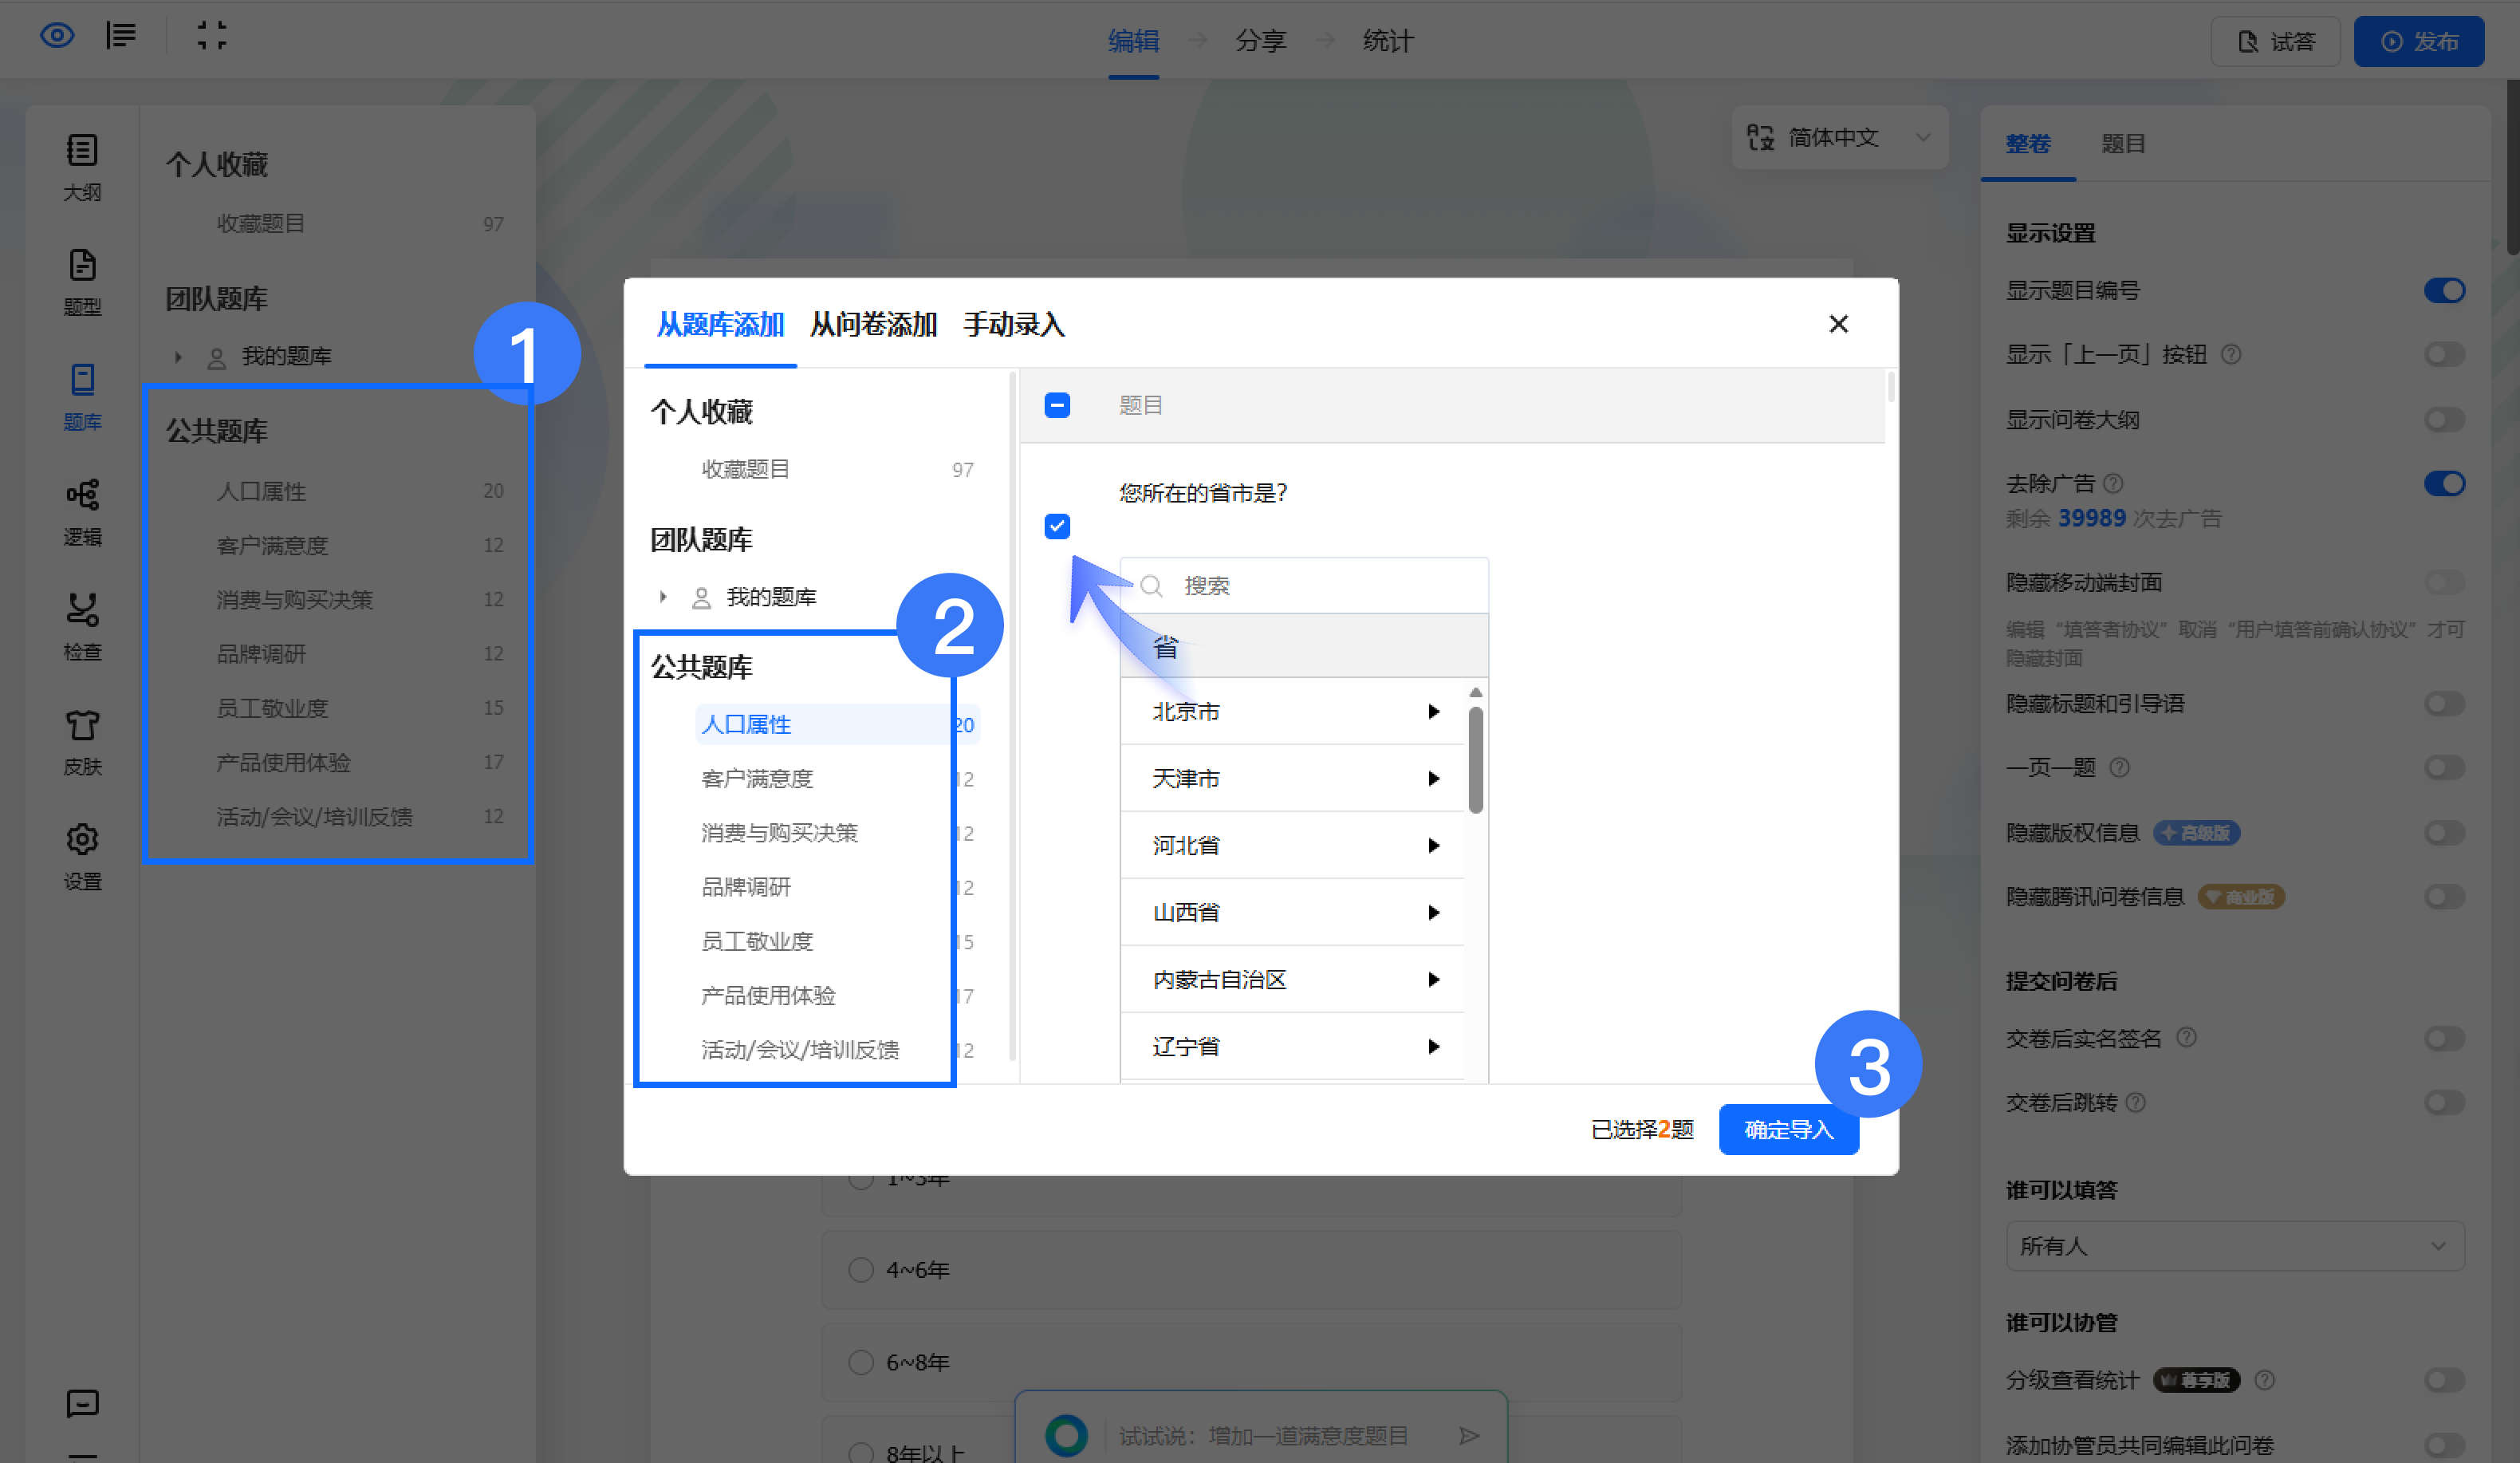
Task: Click the send arrow in AI prompt bar
Action: 1469,1436
